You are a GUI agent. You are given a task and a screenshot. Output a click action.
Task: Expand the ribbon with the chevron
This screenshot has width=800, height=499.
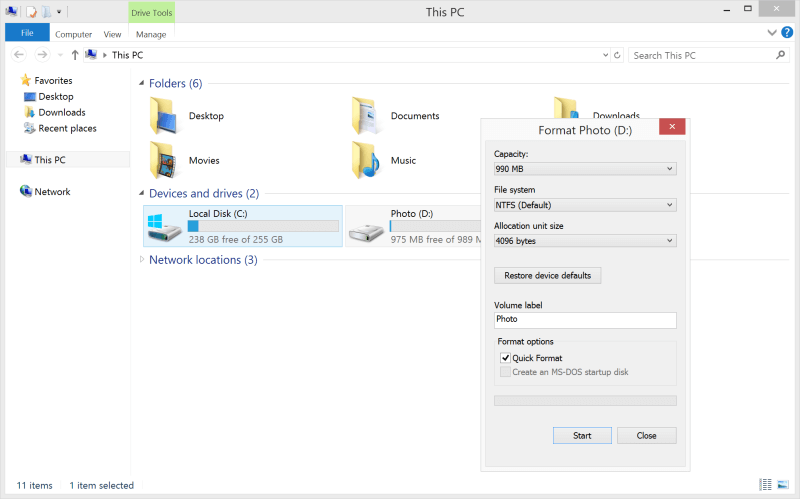point(771,33)
